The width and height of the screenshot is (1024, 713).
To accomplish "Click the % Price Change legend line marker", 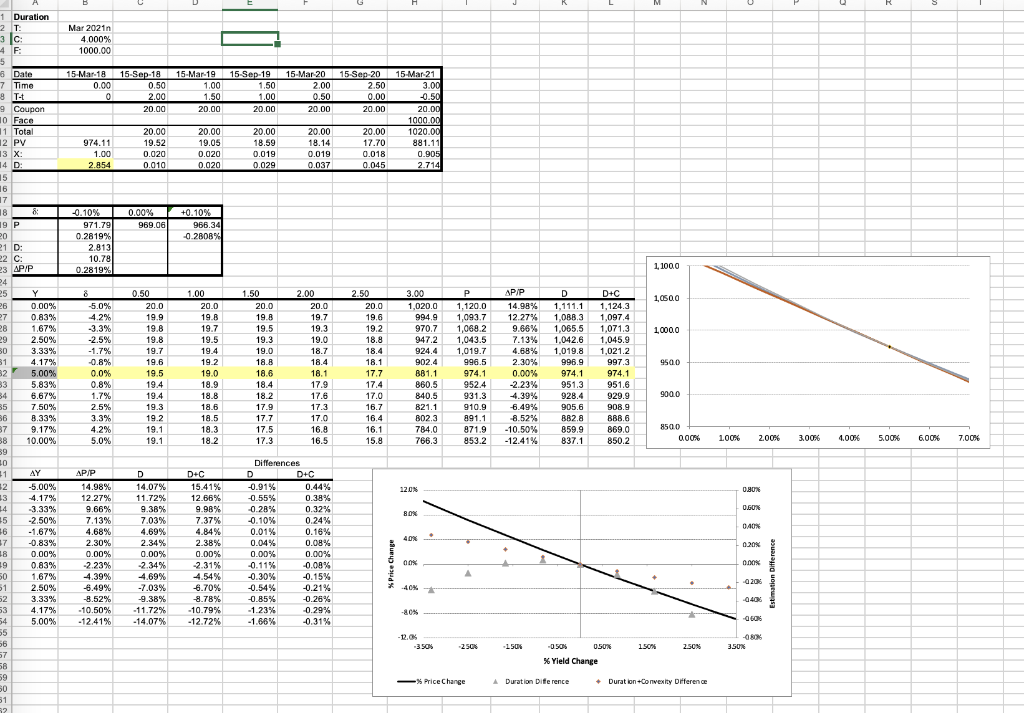I will click(406, 682).
